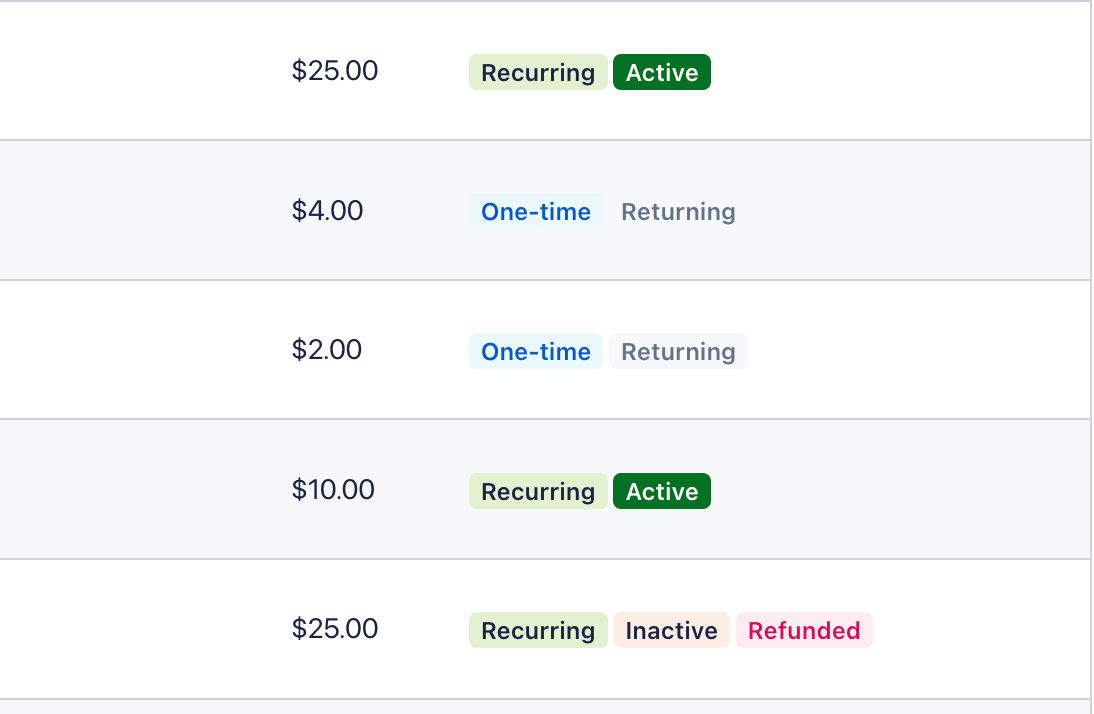Click the Active badge in the top $25.00 row

coord(662,73)
